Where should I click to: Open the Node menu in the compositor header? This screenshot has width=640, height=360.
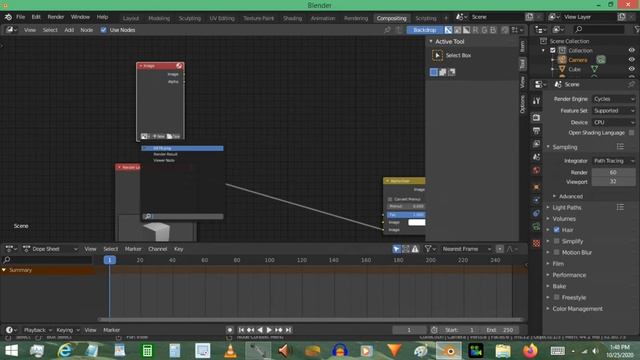pyautogui.click(x=87, y=30)
